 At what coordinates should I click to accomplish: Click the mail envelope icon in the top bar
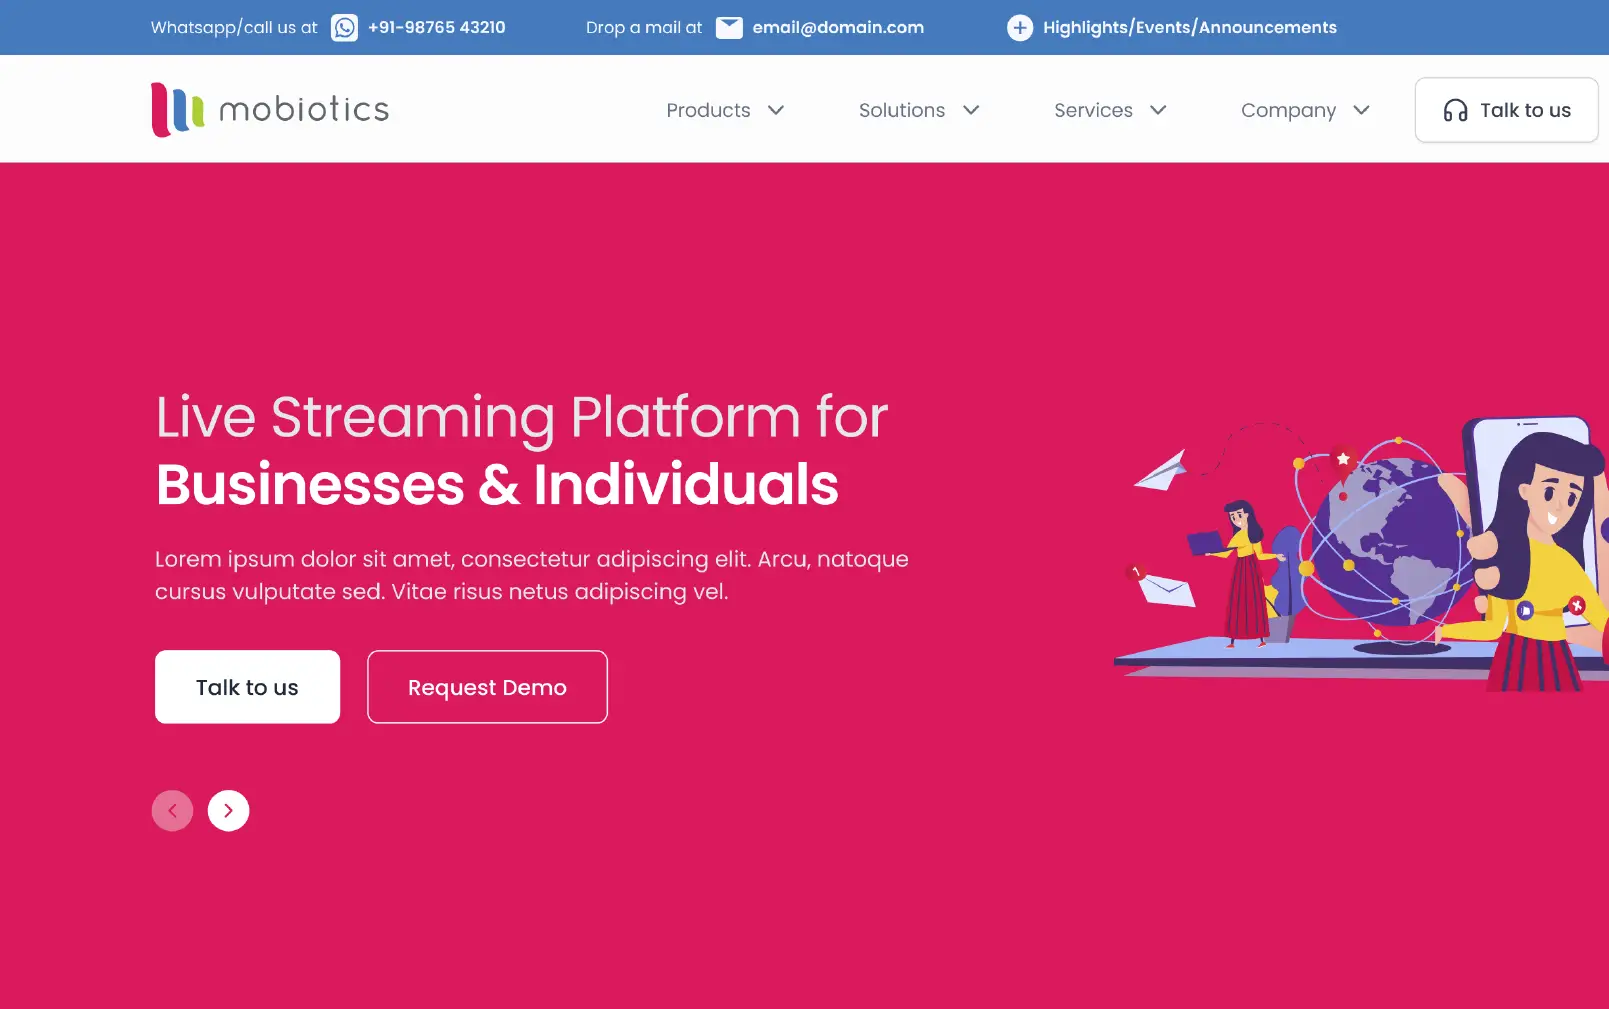click(731, 27)
